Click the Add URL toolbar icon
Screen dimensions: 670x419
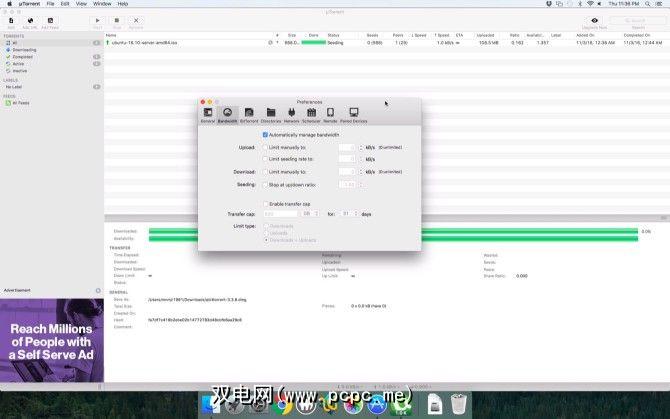[29, 22]
